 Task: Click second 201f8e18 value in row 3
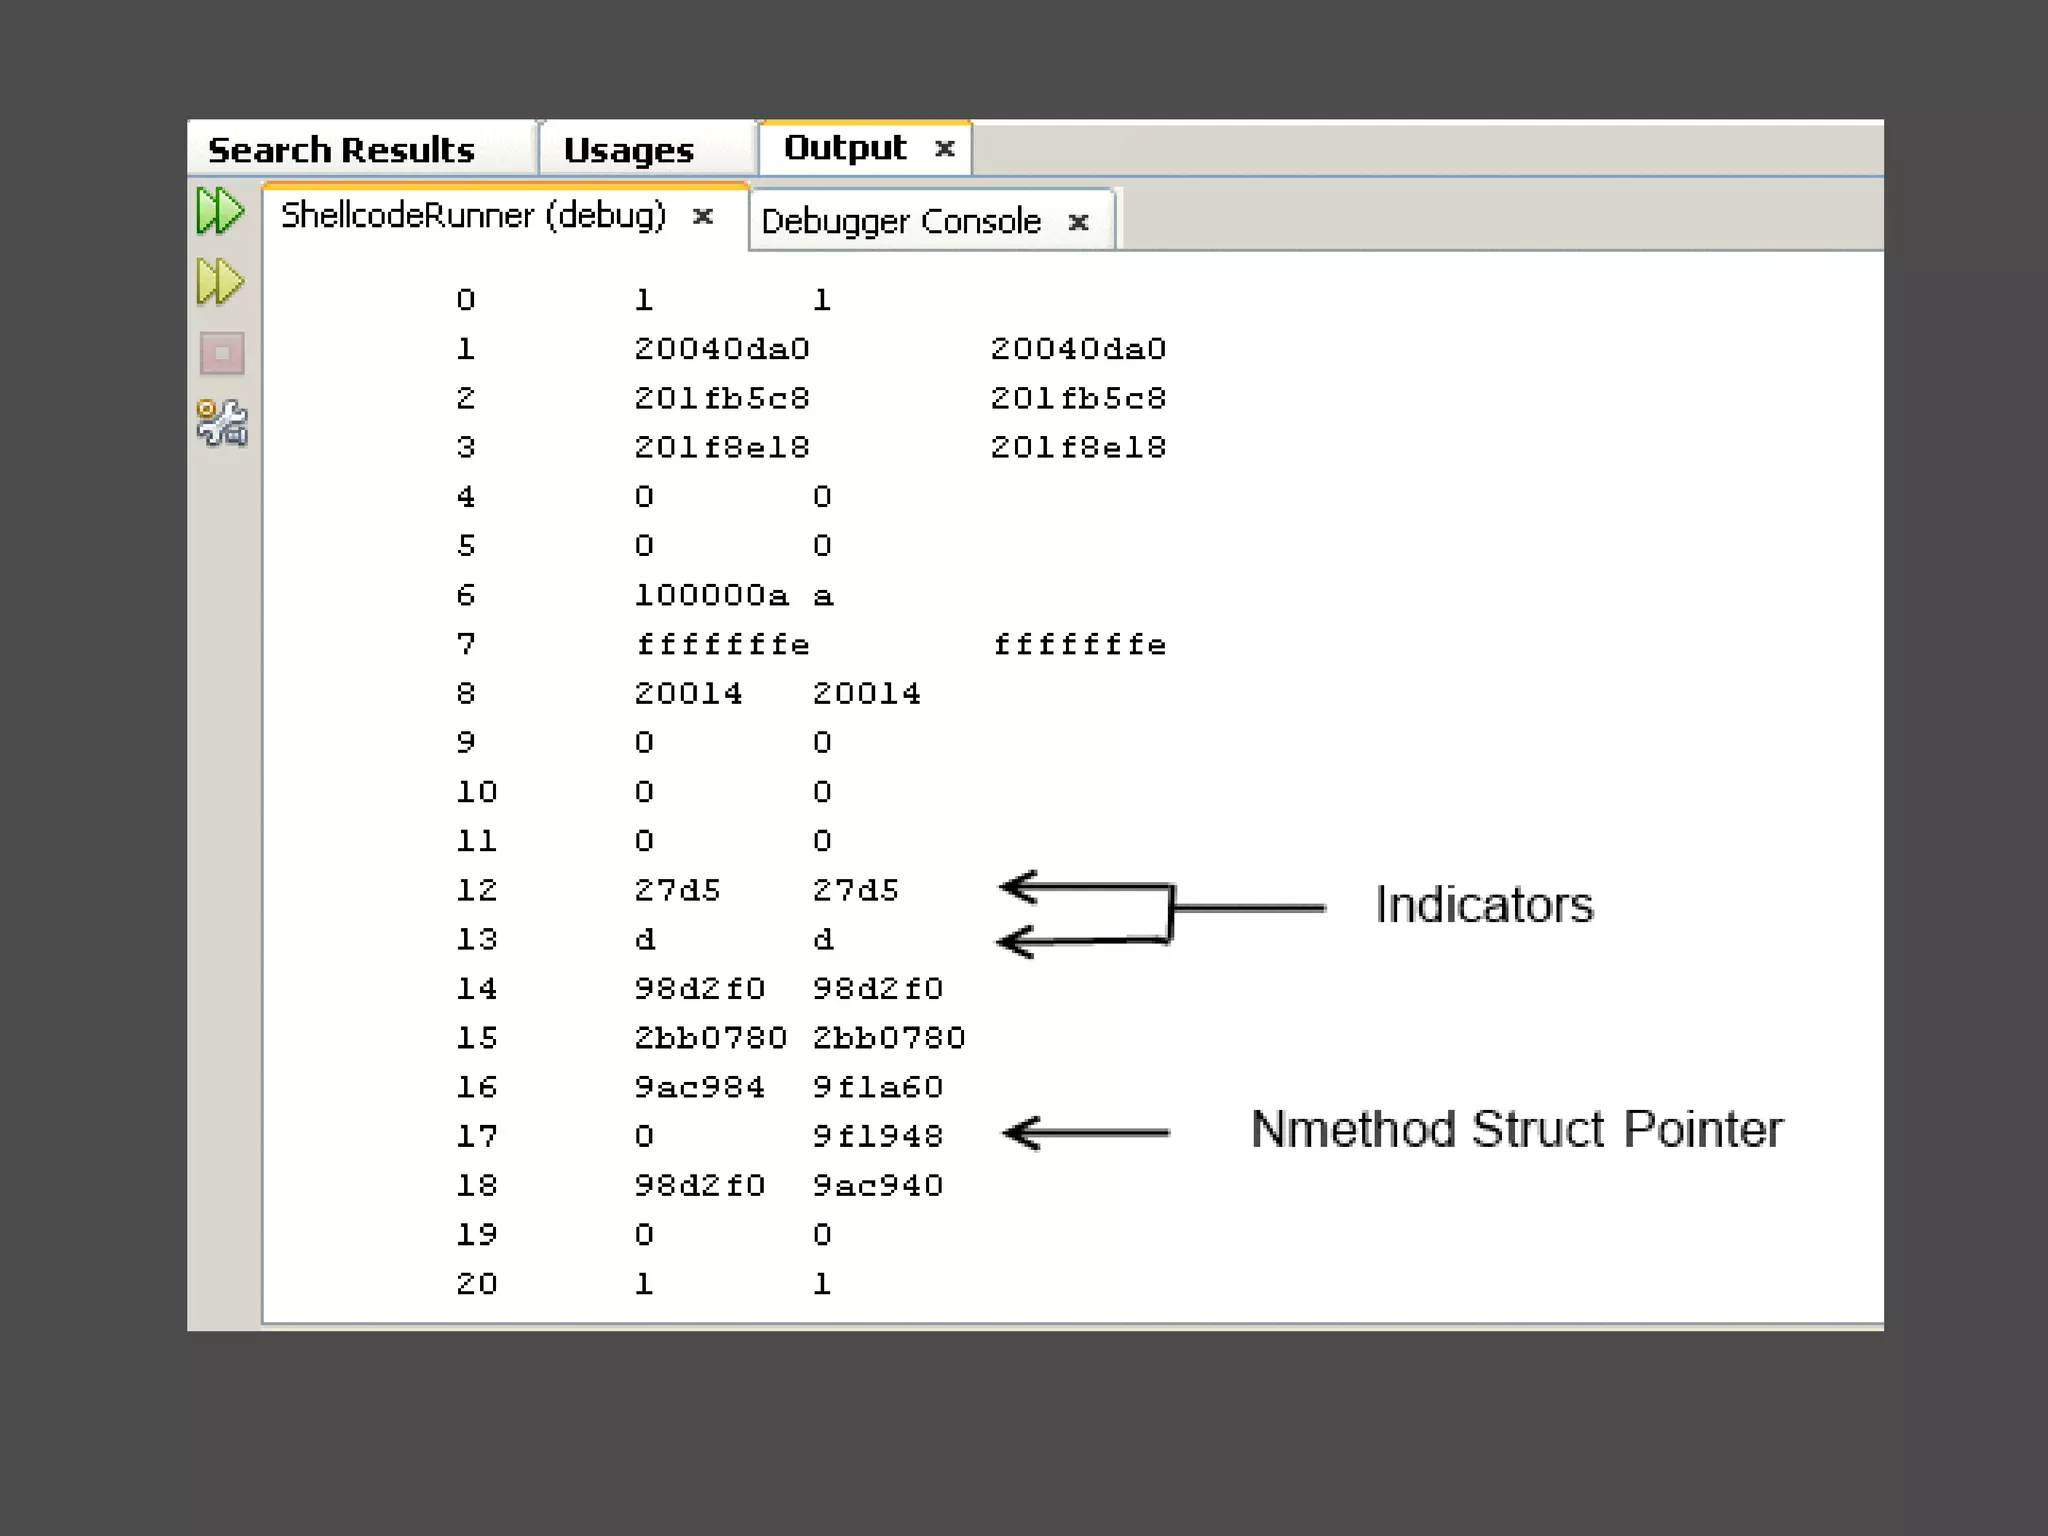pyautogui.click(x=1078, y=447)
